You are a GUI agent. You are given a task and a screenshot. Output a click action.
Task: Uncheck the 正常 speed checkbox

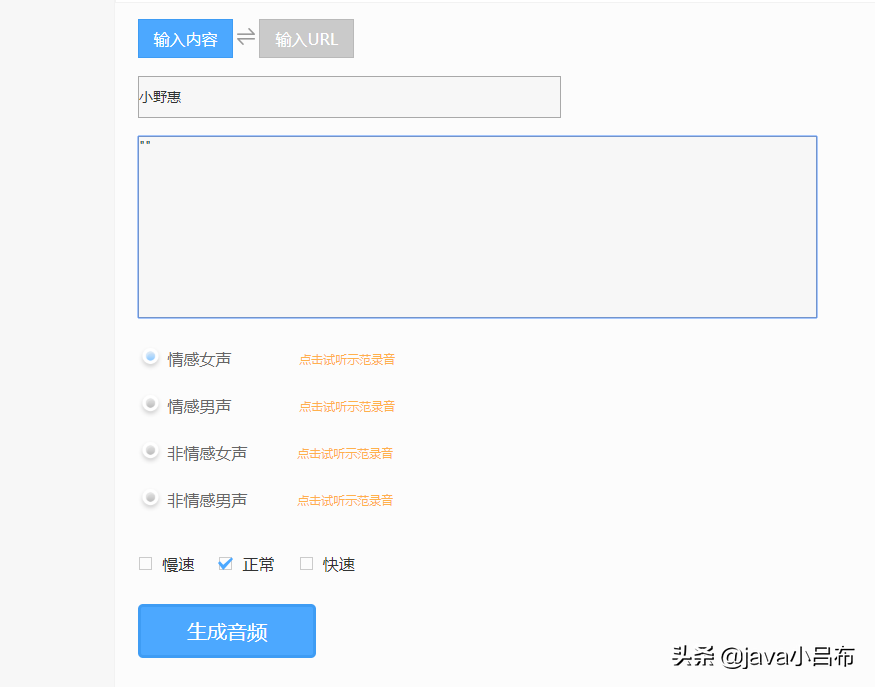(x=225, y=564)
